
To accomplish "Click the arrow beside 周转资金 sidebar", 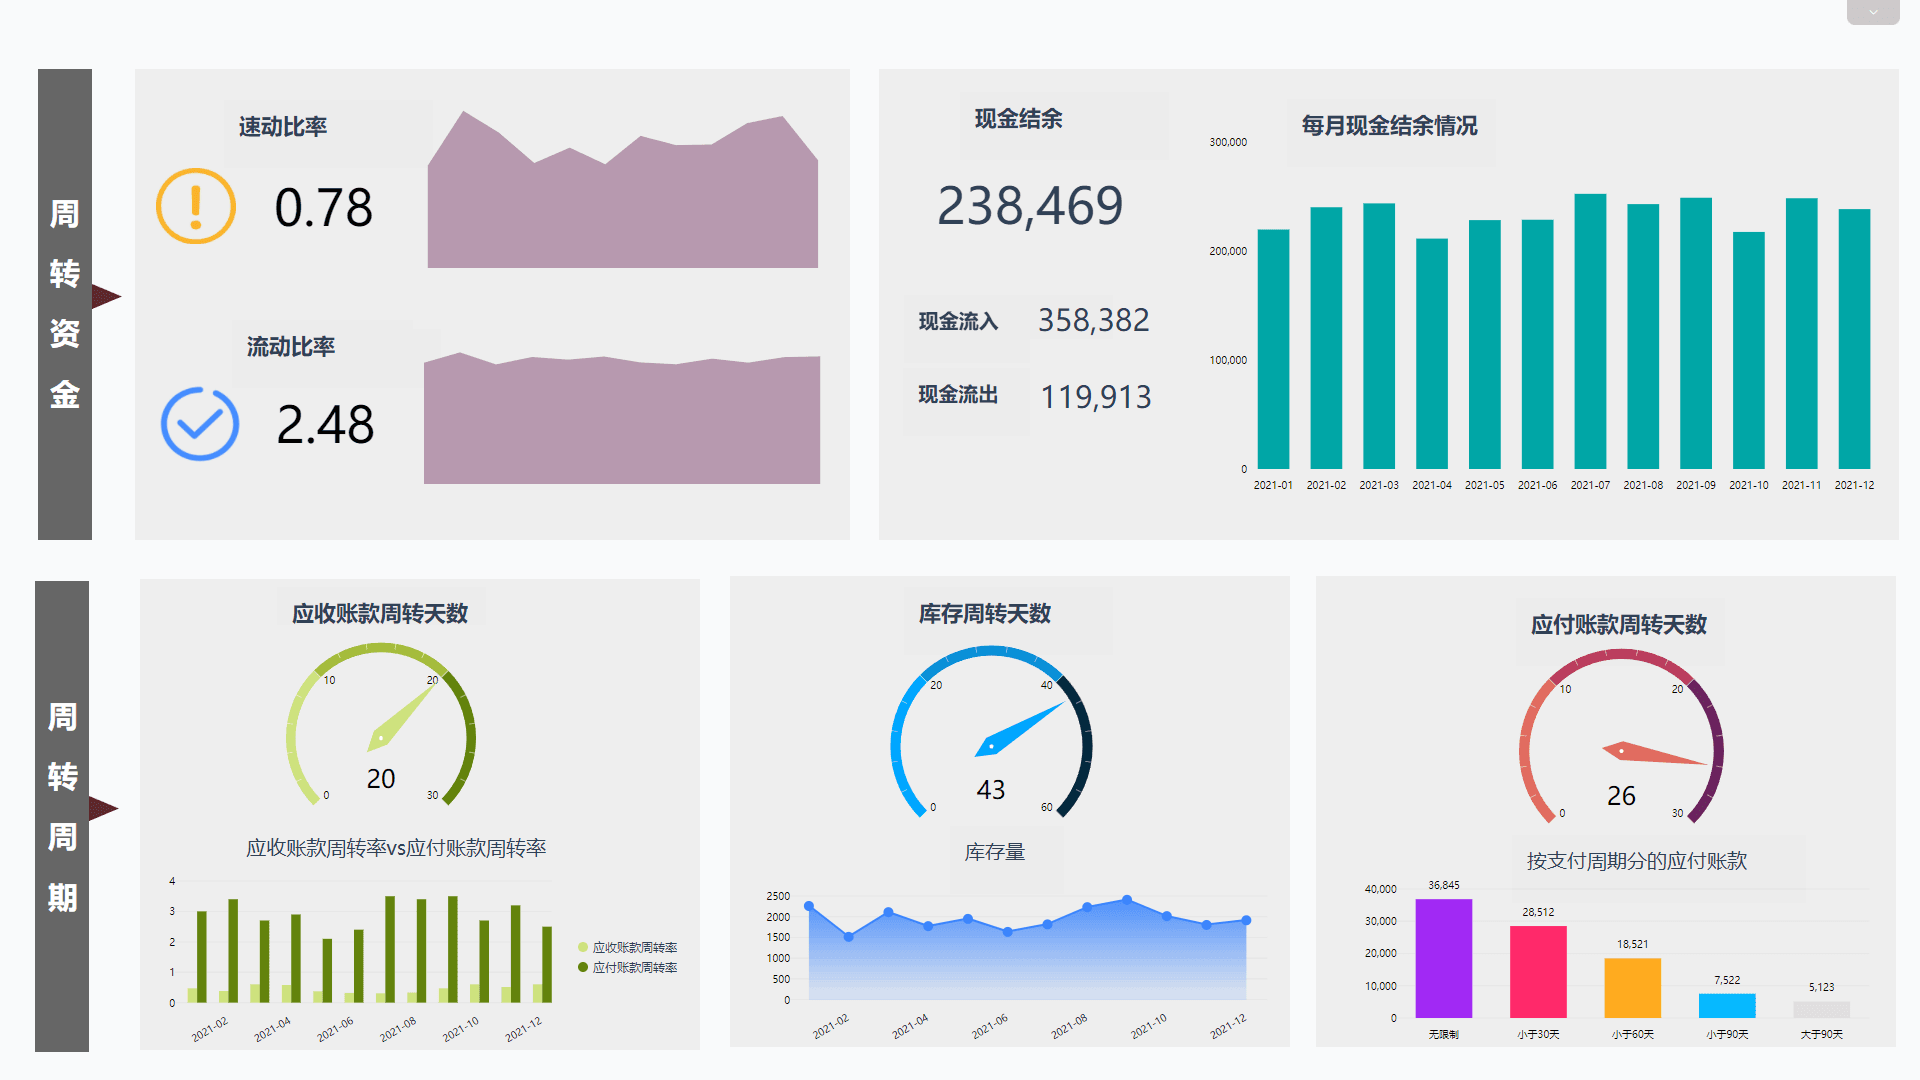I will click(x=106, y=296).
